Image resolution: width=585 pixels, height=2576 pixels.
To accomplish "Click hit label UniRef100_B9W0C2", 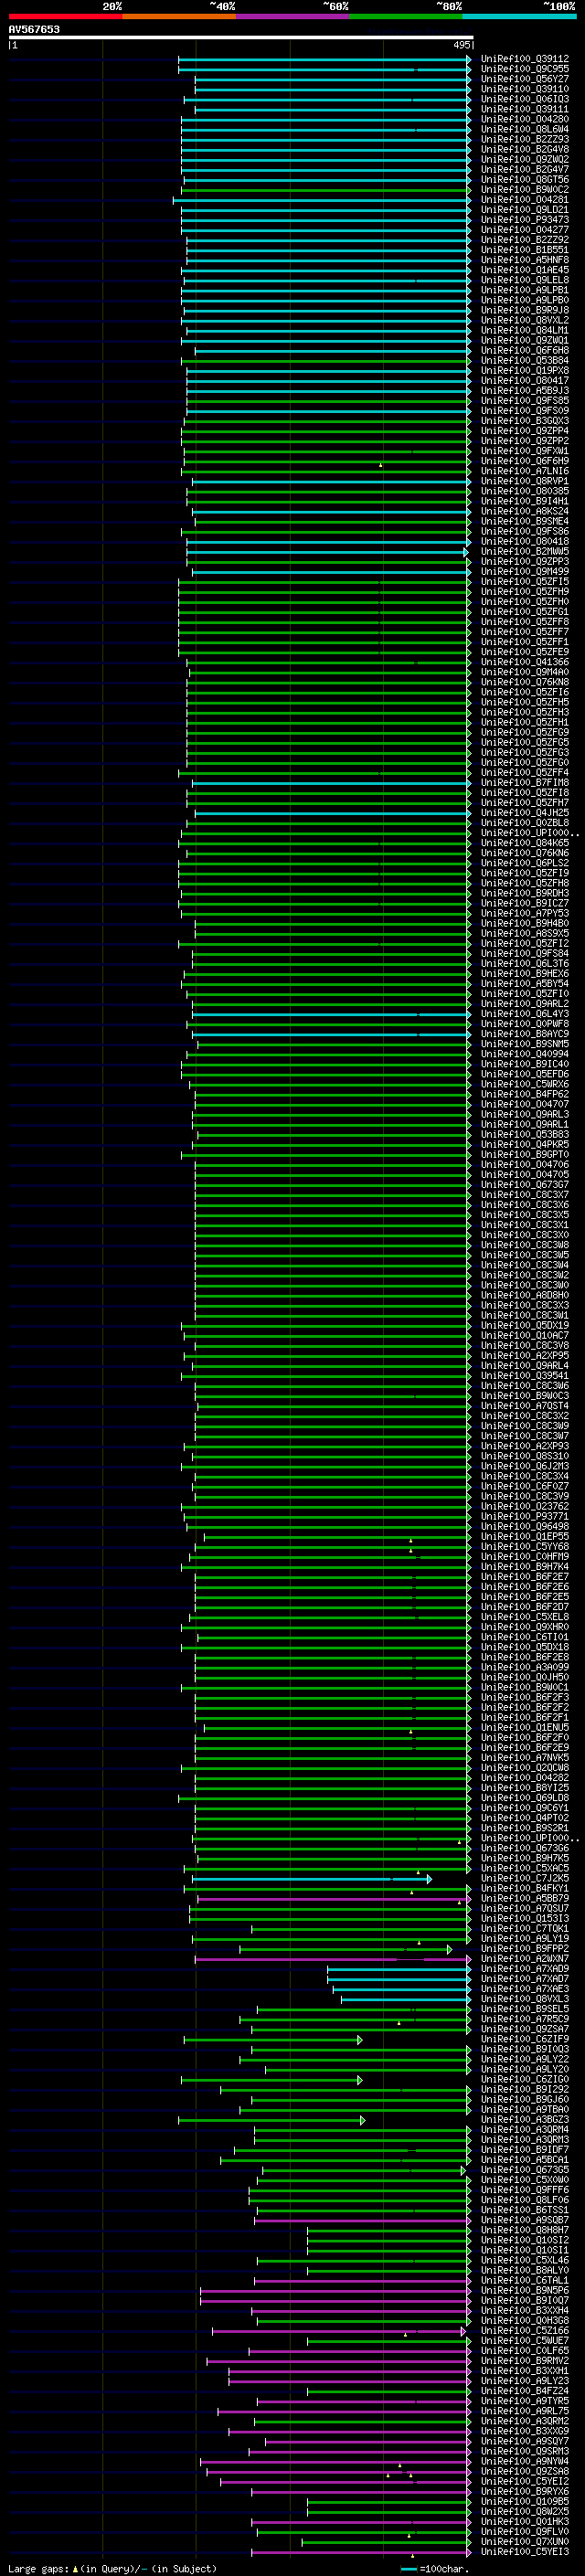I will 524,190.
